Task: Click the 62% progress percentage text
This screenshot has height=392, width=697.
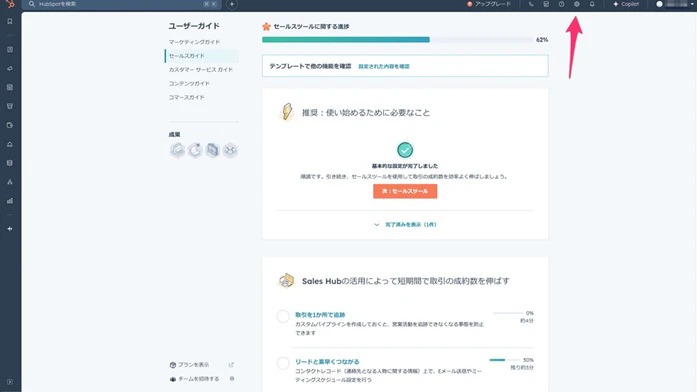Action: 542,40
